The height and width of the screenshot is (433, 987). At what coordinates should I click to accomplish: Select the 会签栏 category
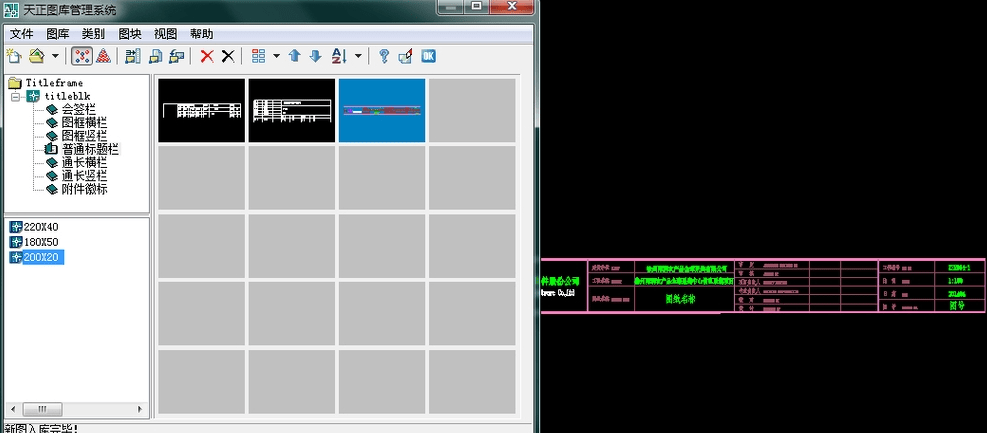point(79,110)
